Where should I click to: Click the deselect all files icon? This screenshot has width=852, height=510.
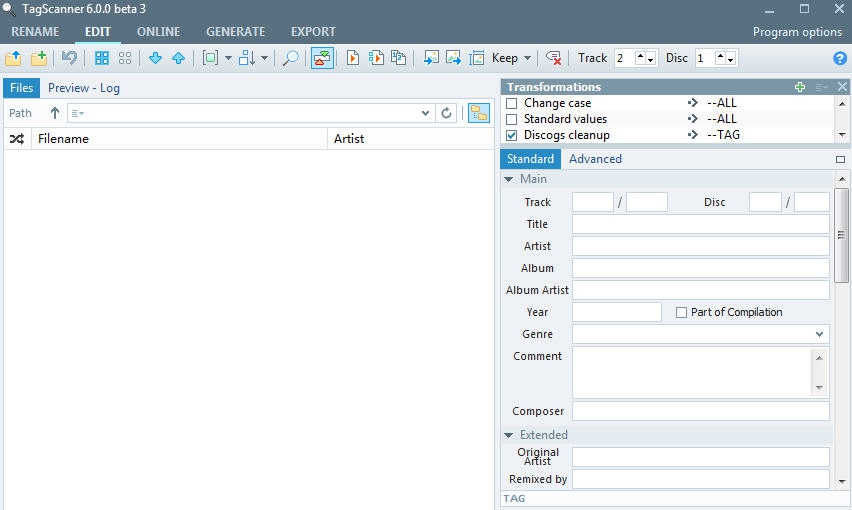pos(125,58)
